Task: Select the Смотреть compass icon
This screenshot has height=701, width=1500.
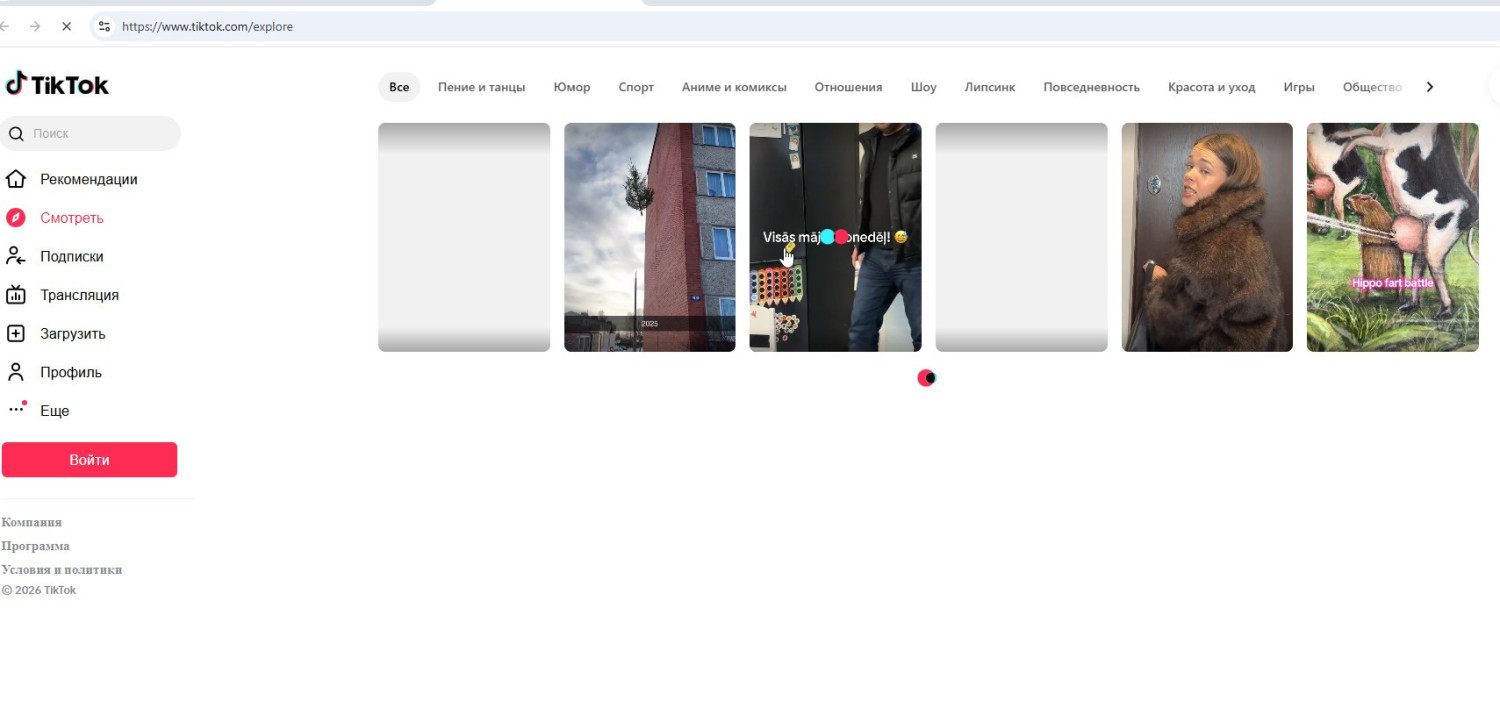Action: (16, 218)
